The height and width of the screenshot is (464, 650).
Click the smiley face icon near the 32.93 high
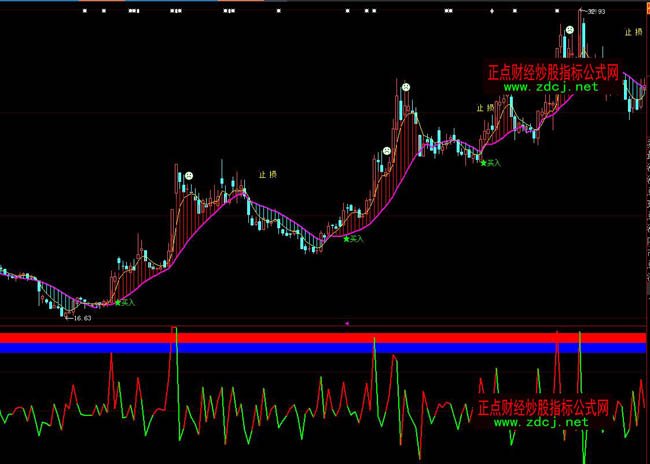569,31
